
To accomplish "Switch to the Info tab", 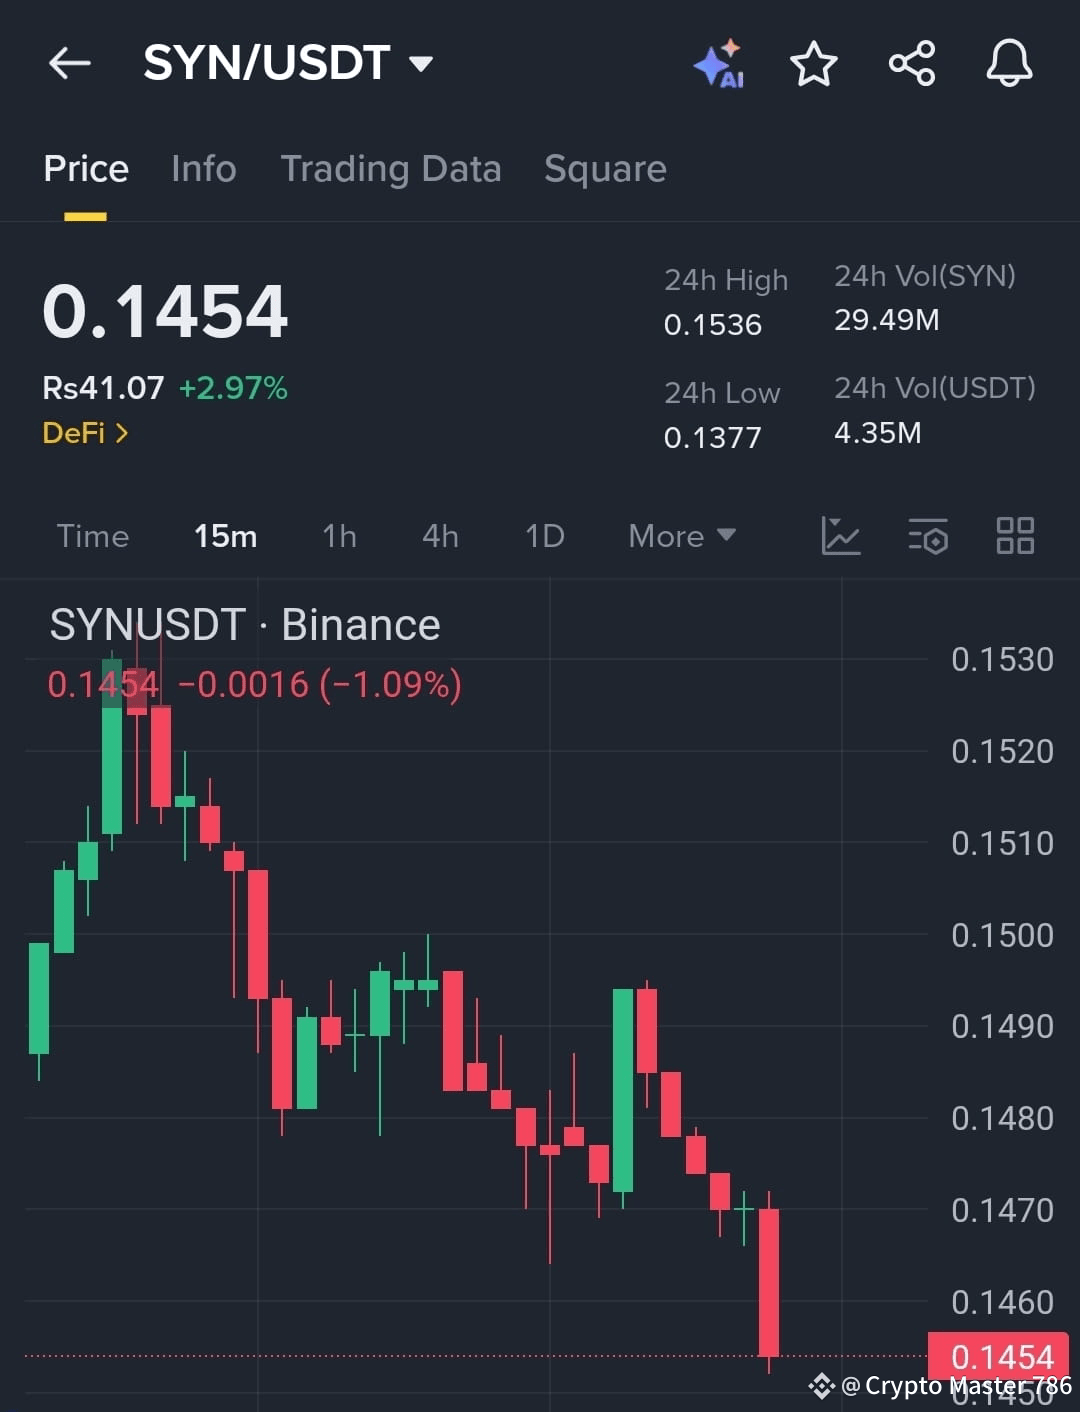I will [x=204, y=169].
